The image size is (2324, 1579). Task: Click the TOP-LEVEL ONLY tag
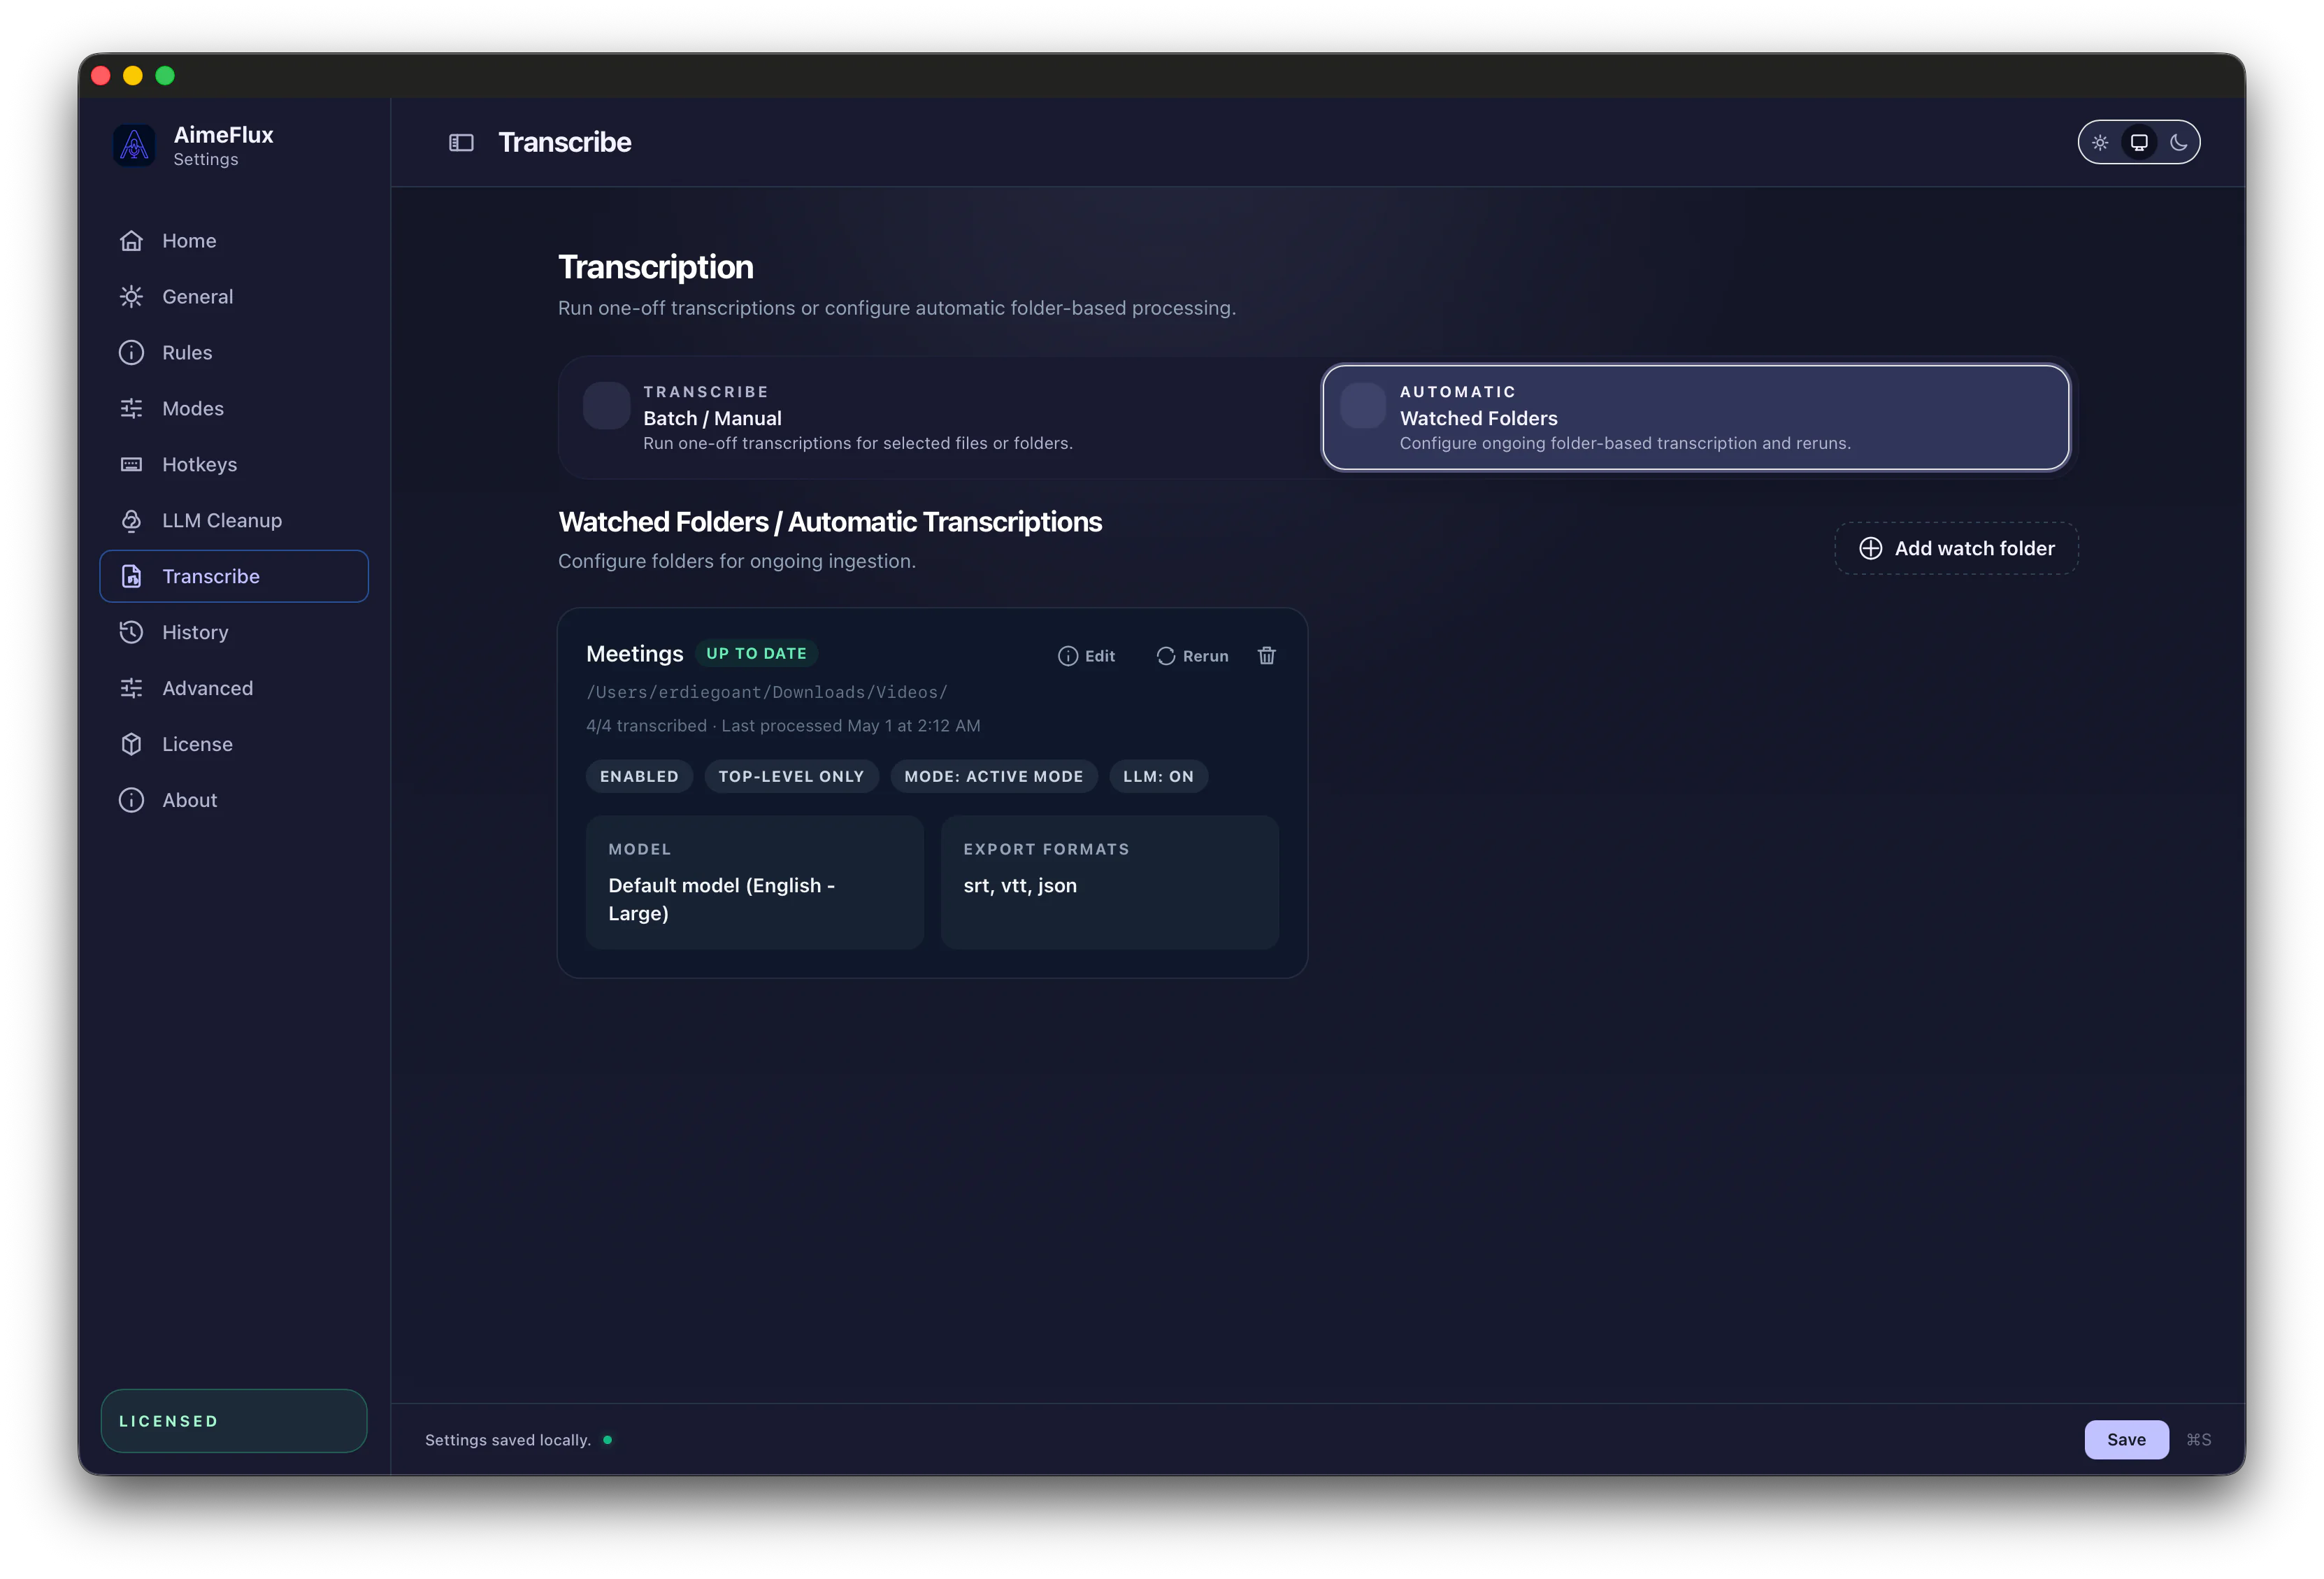[791, 777]
